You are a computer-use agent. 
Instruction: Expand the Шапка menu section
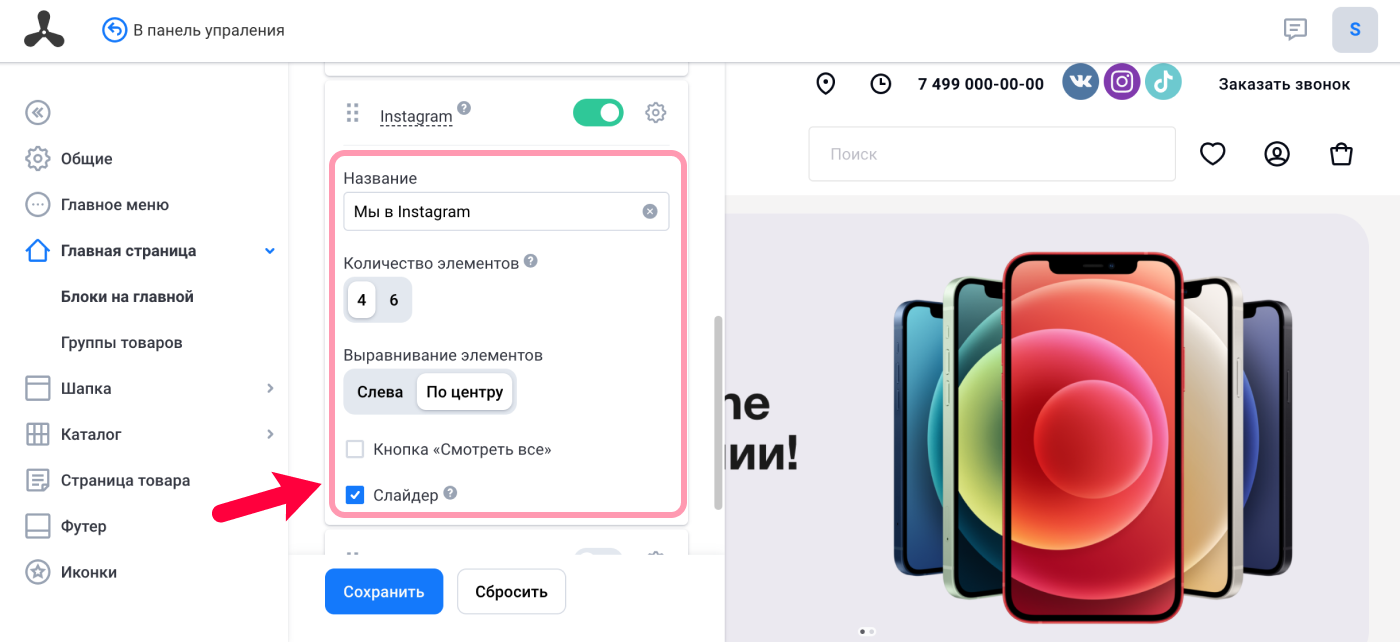click(x=270, y=388)
